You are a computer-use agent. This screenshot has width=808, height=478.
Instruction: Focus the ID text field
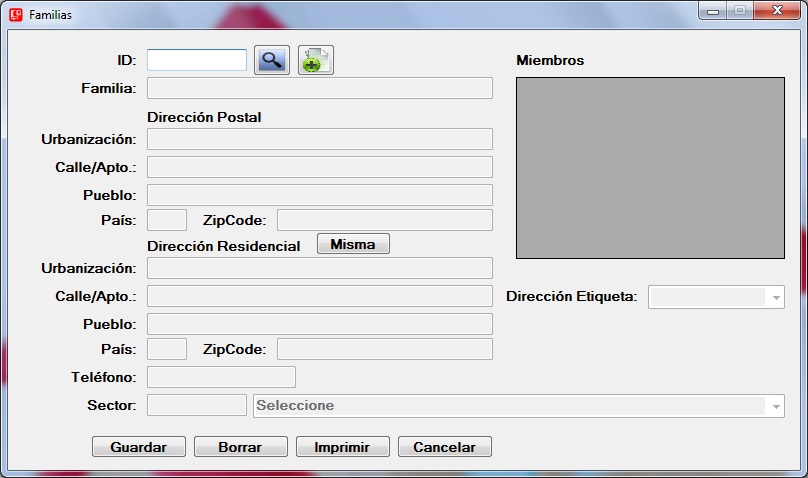tap(197, 60)
